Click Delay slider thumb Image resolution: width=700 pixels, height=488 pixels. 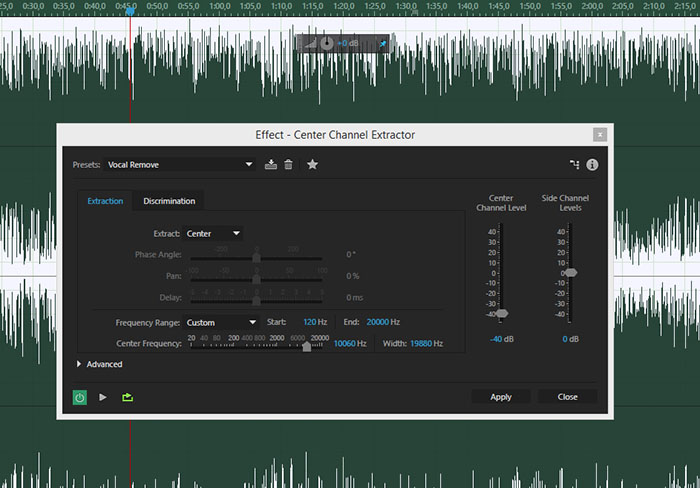256,300
